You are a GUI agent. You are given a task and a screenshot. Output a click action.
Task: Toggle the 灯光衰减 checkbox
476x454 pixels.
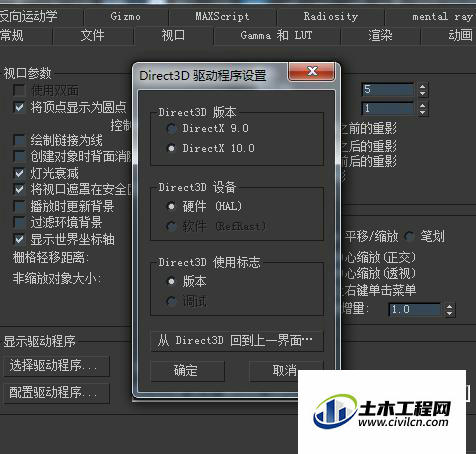point(19,173)
